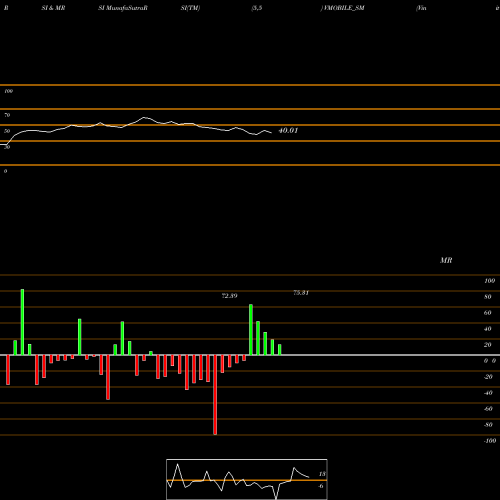The height and width of the screenshot is (500, 500).
Task: Click the MR value label 75.31
Action: tap(301, 293)
